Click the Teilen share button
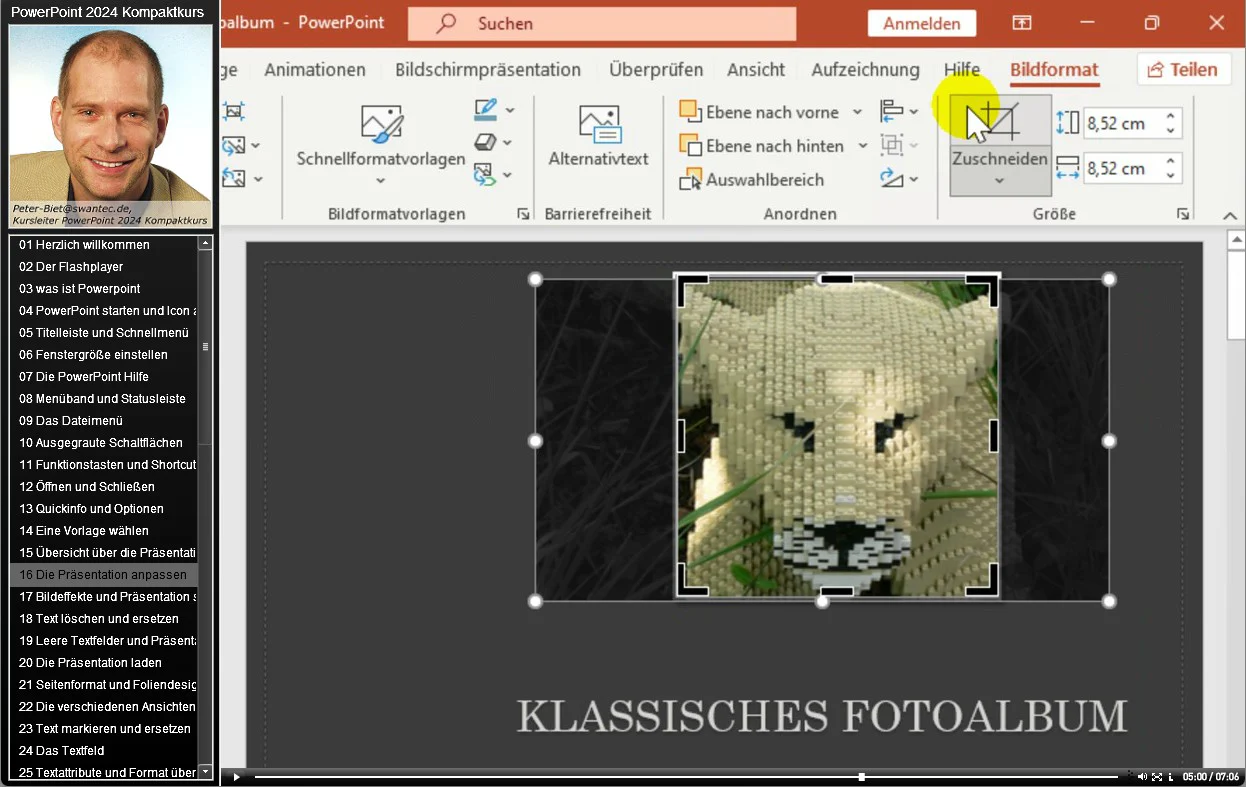This screenshot has width=1246, height=787. [1183, 69]
